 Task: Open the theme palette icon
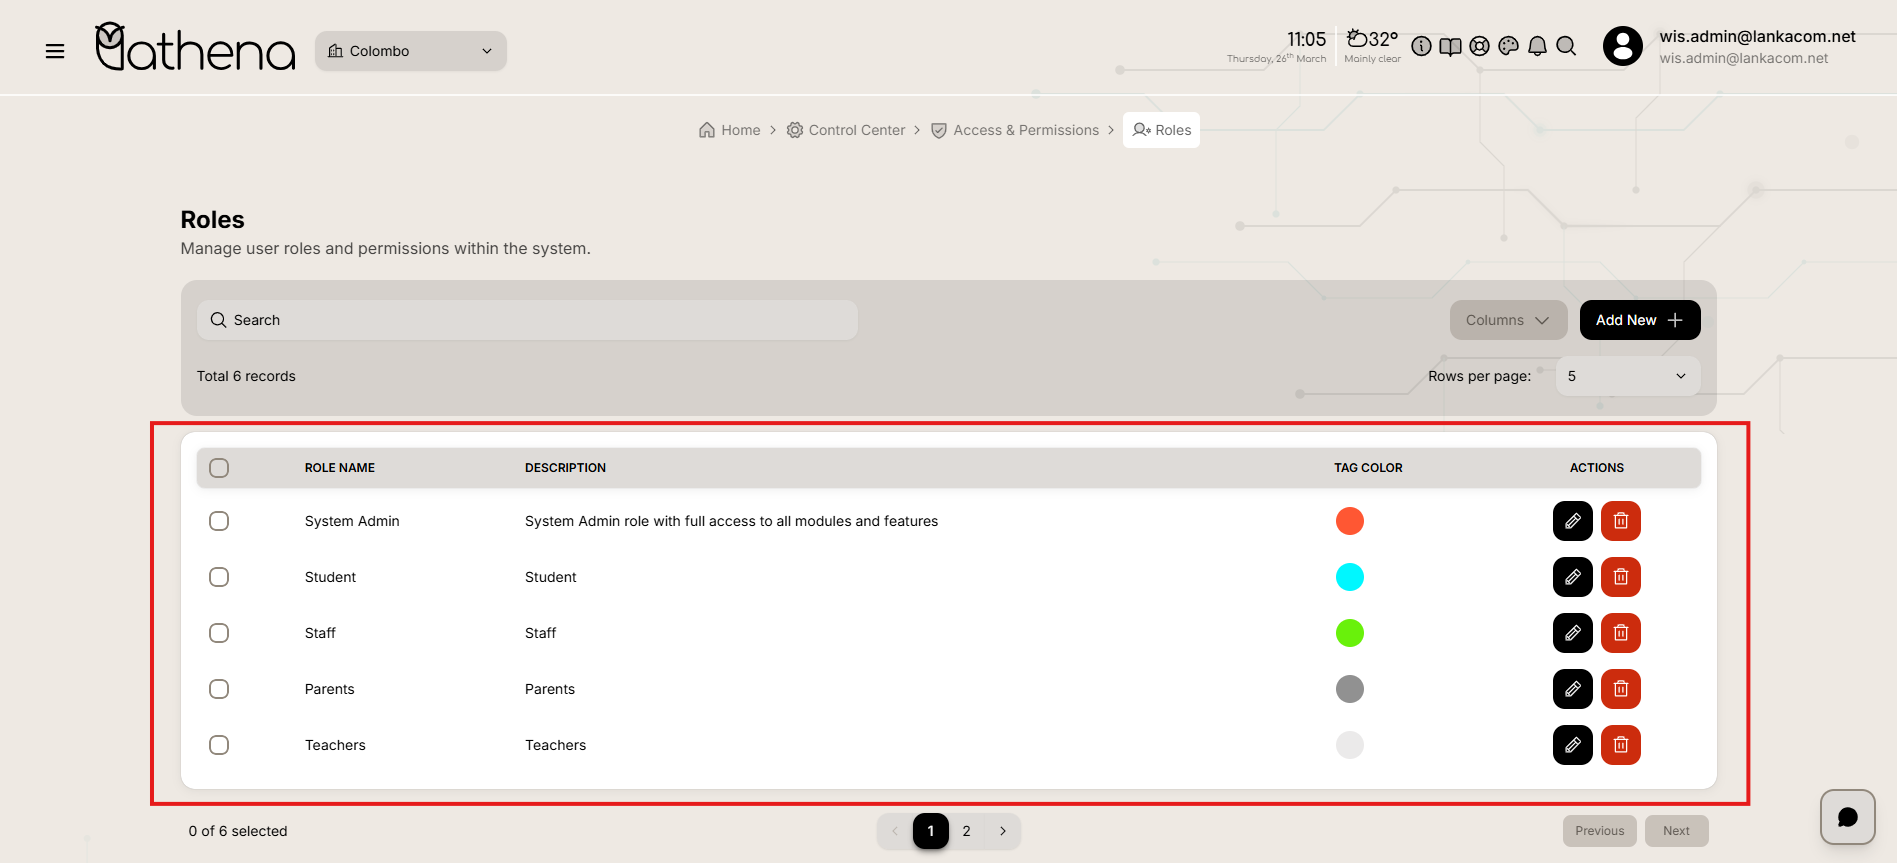[1508, 46]
